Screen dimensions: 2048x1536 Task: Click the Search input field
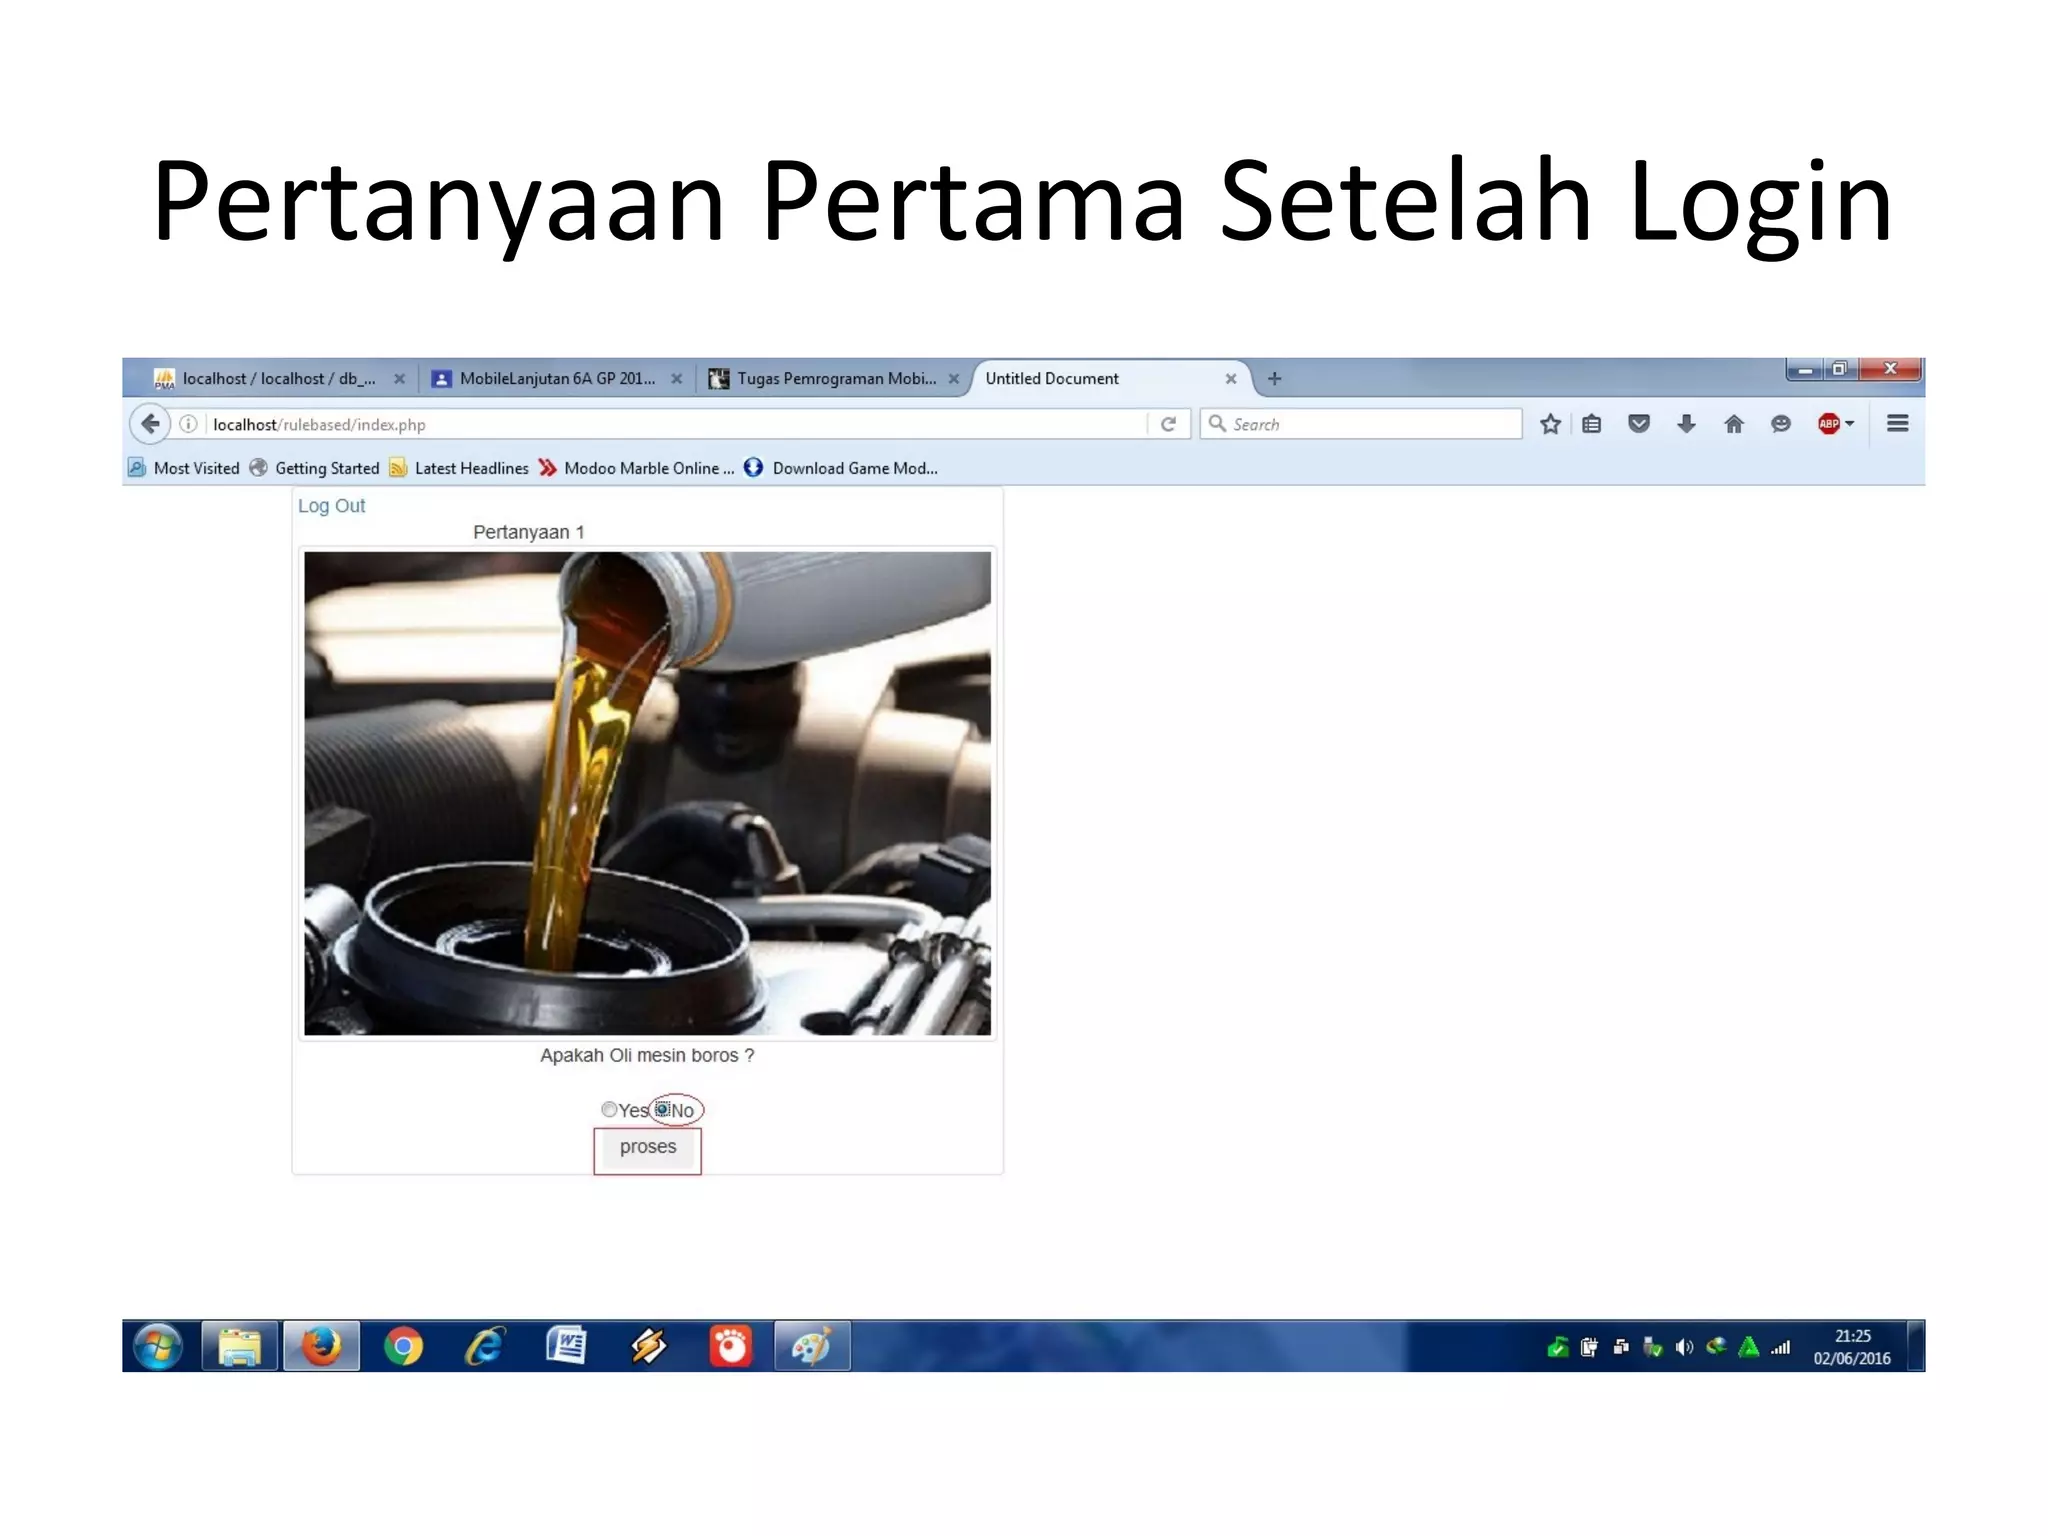tap(1370, 424)
